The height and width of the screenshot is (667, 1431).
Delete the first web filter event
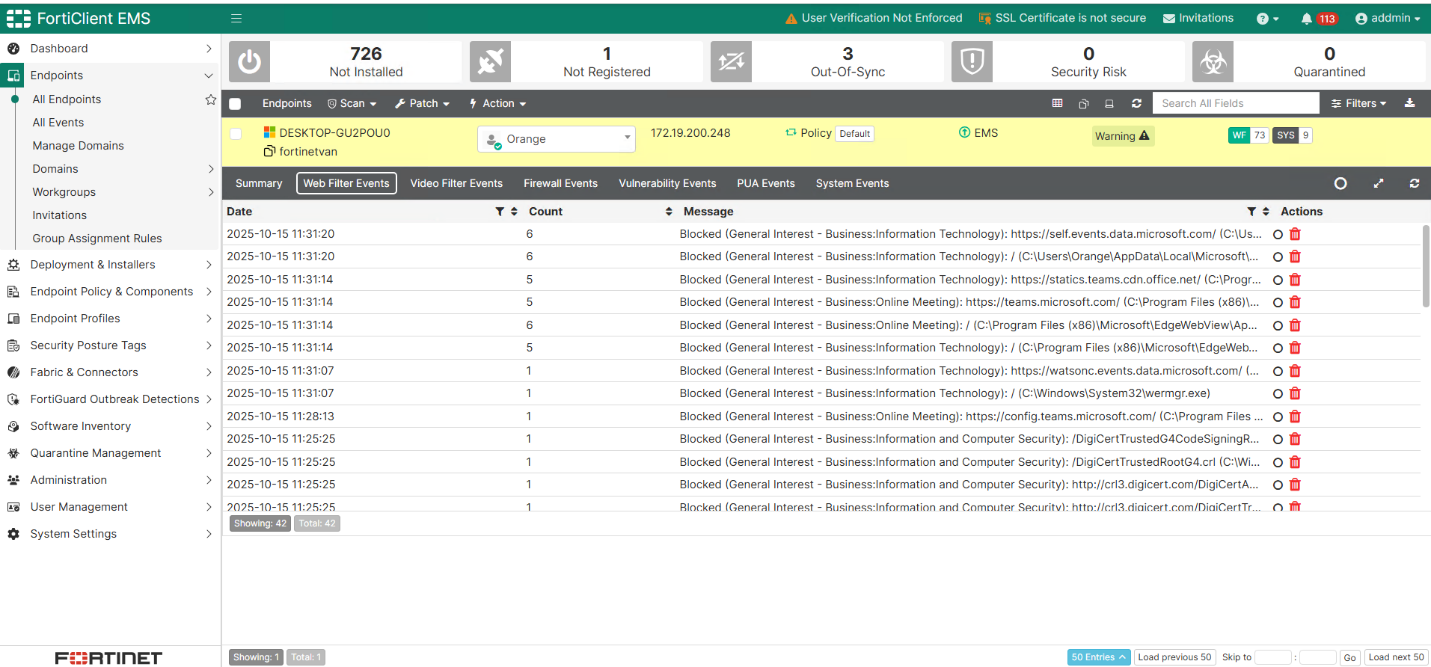pos(1295,234)
